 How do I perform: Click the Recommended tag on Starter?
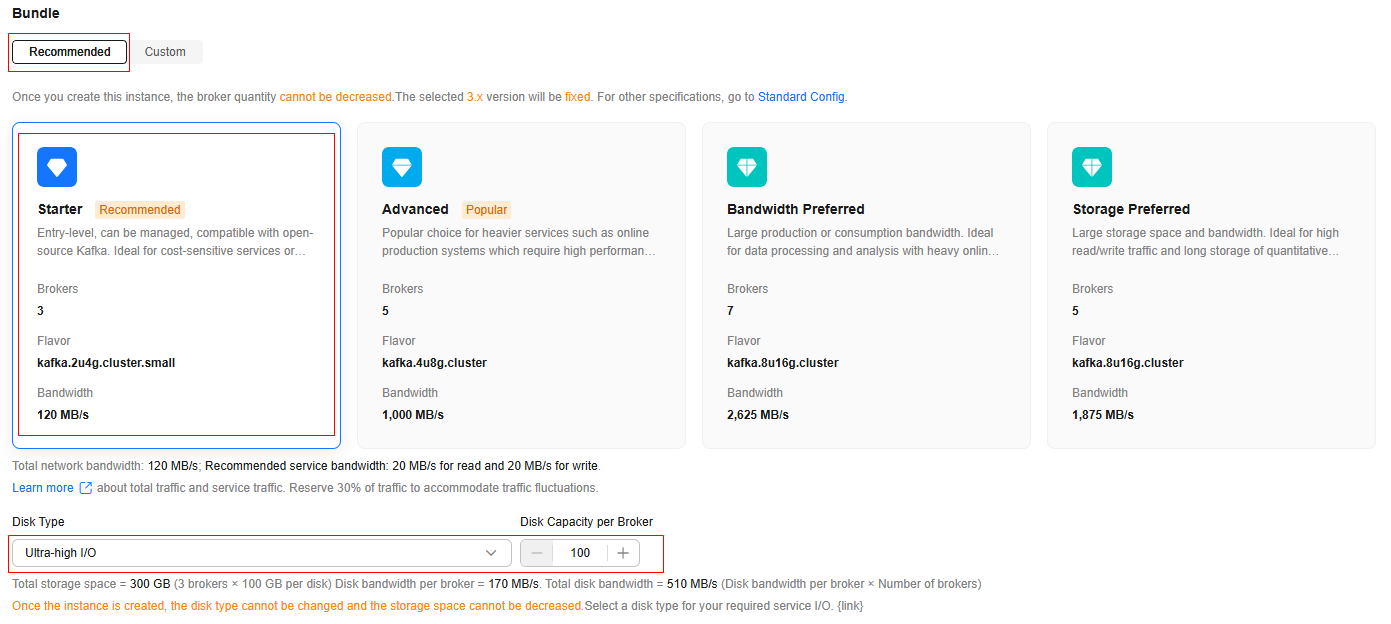click(x=140, y=210)
